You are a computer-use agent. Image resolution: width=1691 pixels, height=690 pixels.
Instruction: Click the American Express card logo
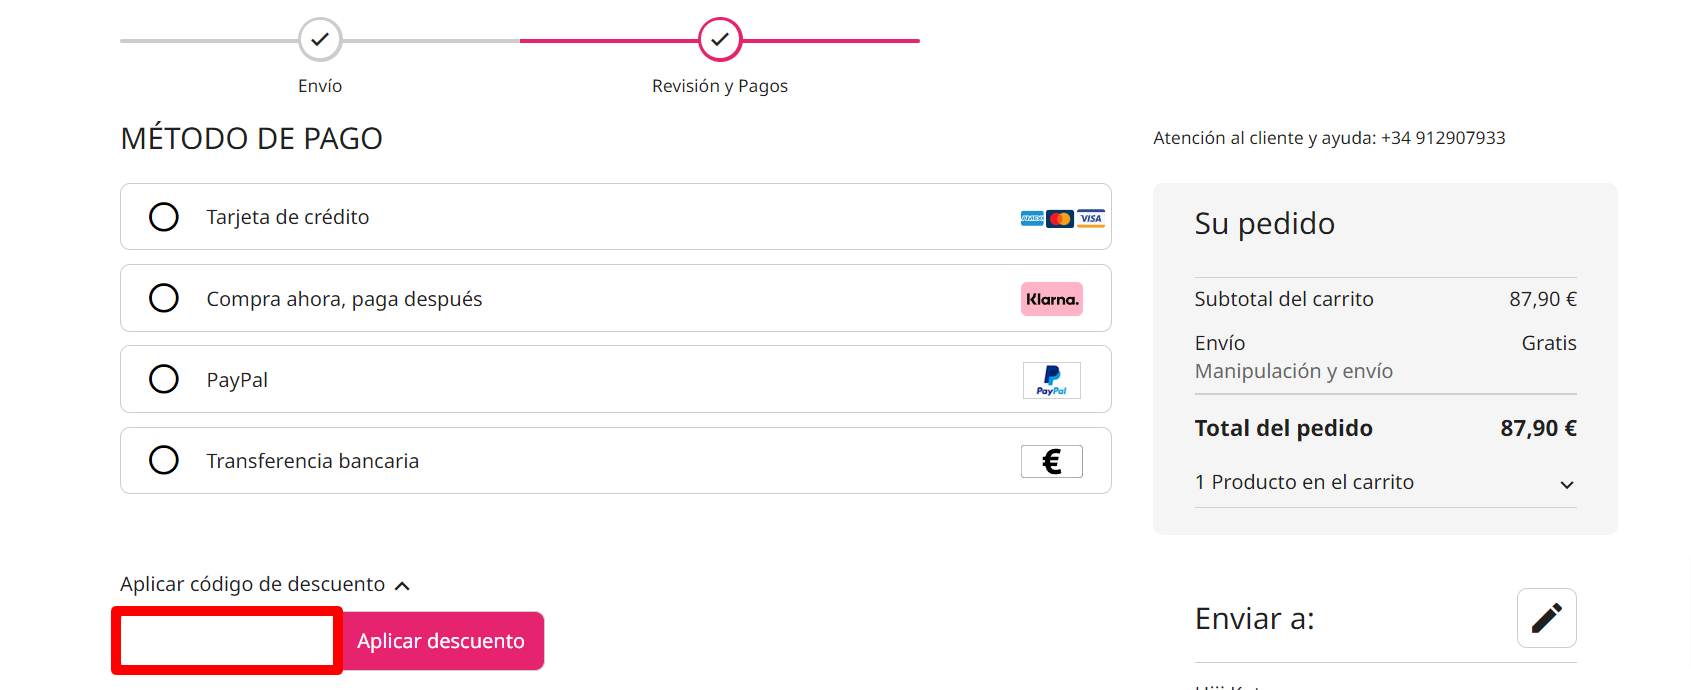pos(1032,218)
